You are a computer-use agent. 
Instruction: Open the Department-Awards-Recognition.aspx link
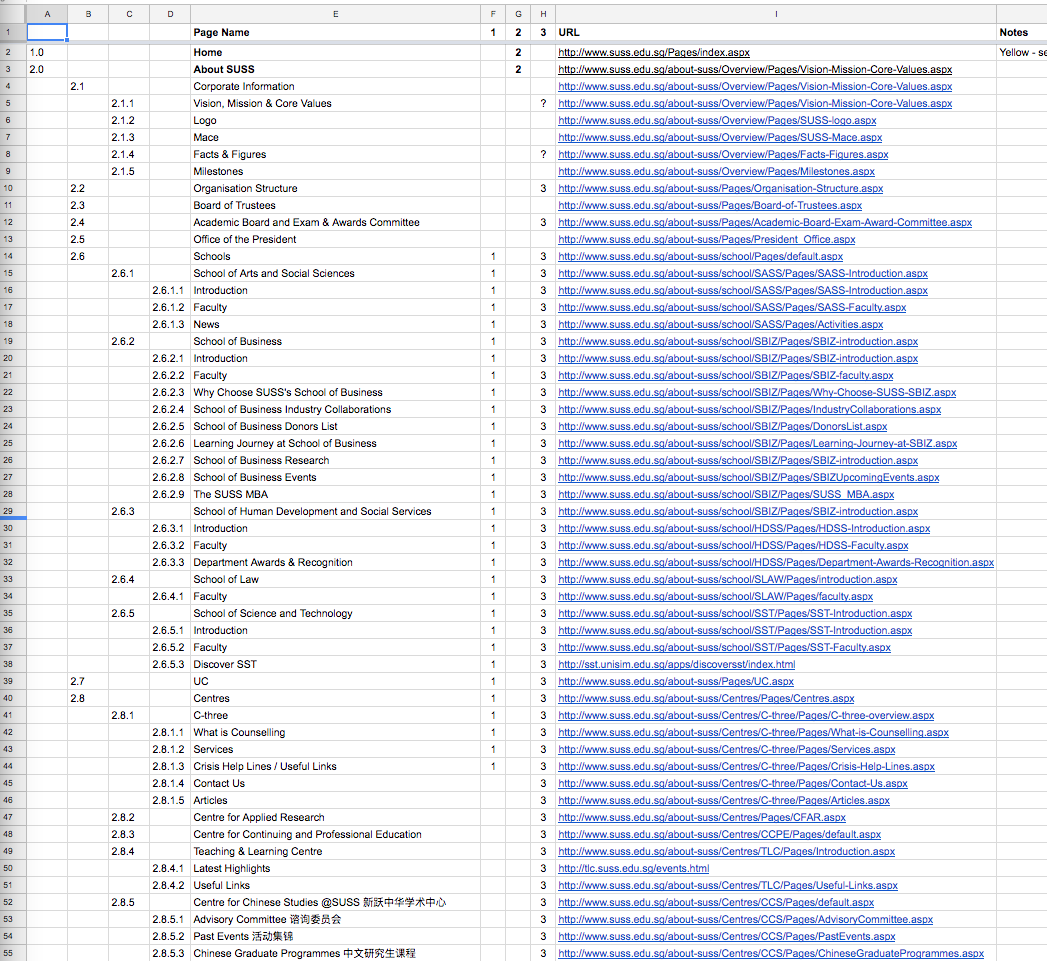pos(776,562)
